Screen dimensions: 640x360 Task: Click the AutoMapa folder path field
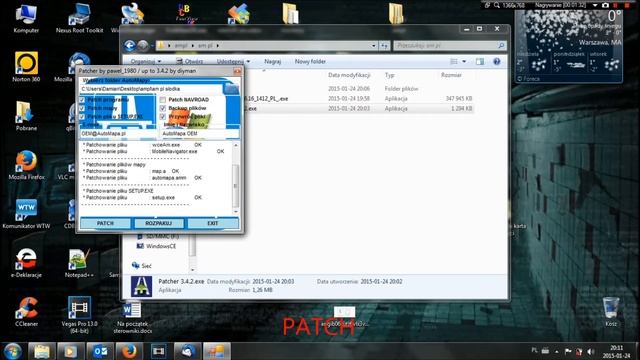point(151,89)
